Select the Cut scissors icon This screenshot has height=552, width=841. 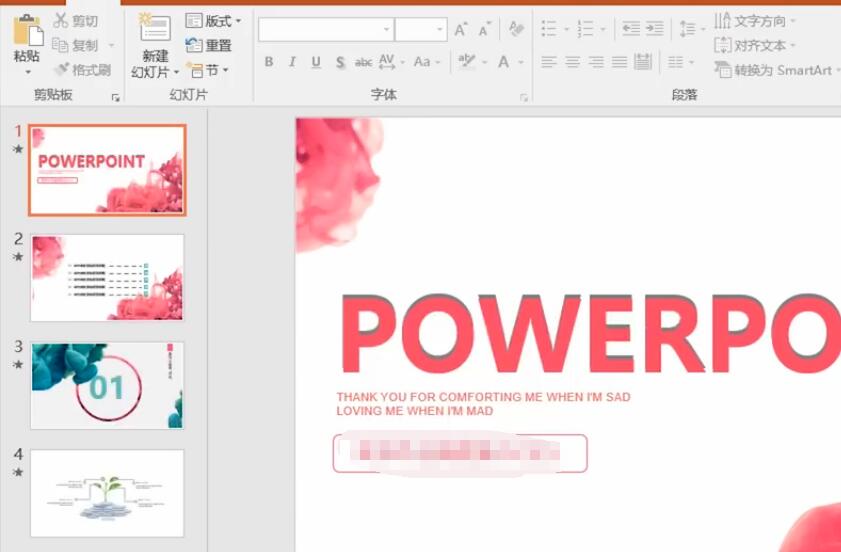61,21
